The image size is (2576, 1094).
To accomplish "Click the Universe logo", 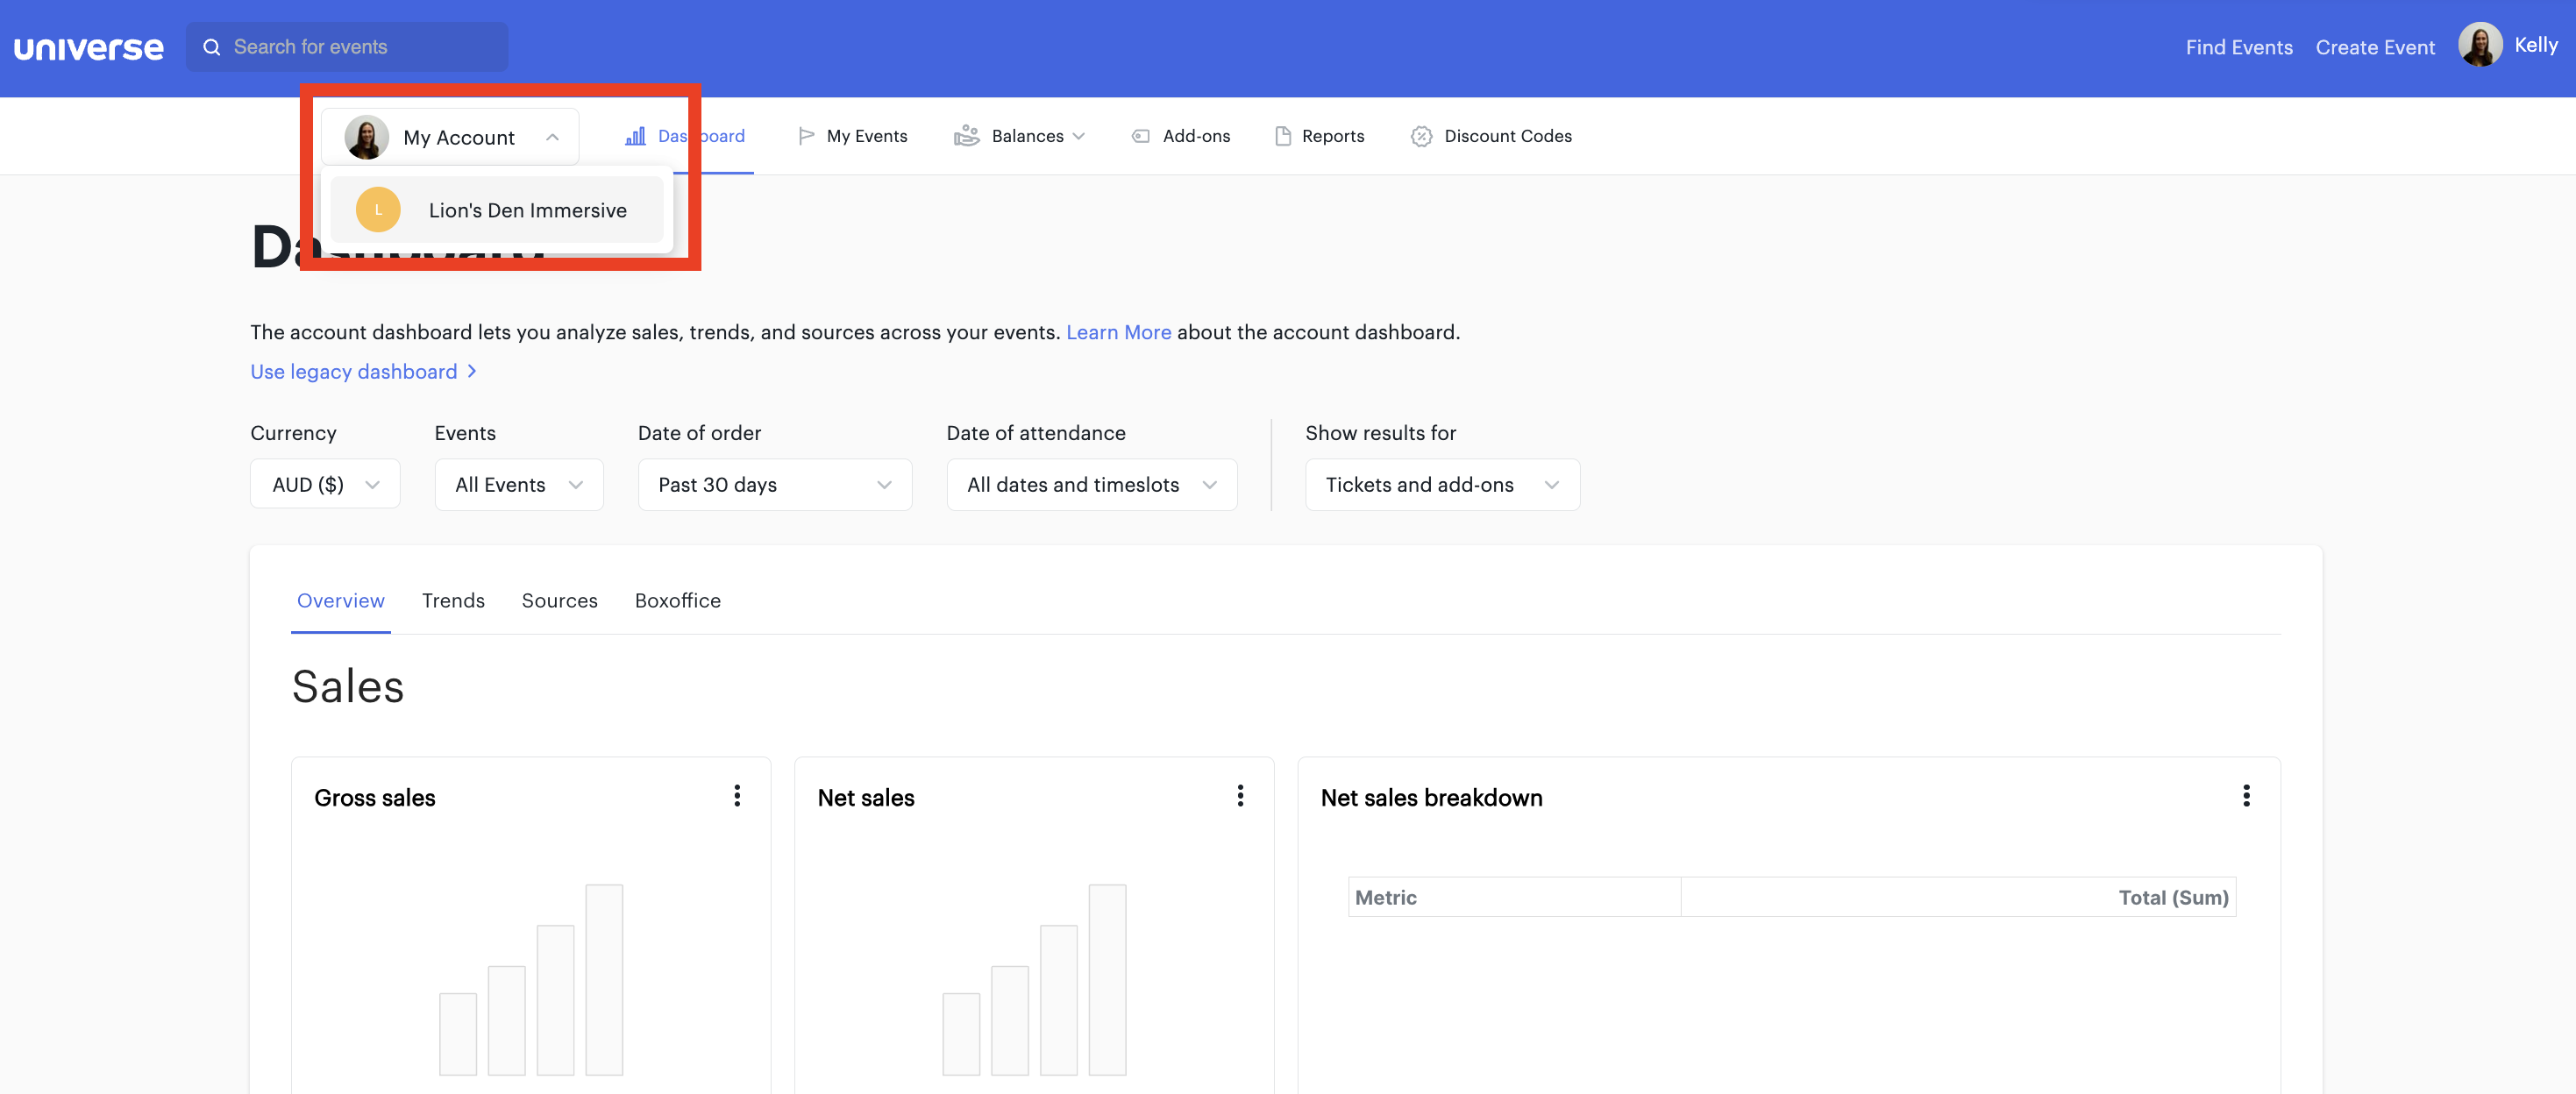I will coord(88,47).
